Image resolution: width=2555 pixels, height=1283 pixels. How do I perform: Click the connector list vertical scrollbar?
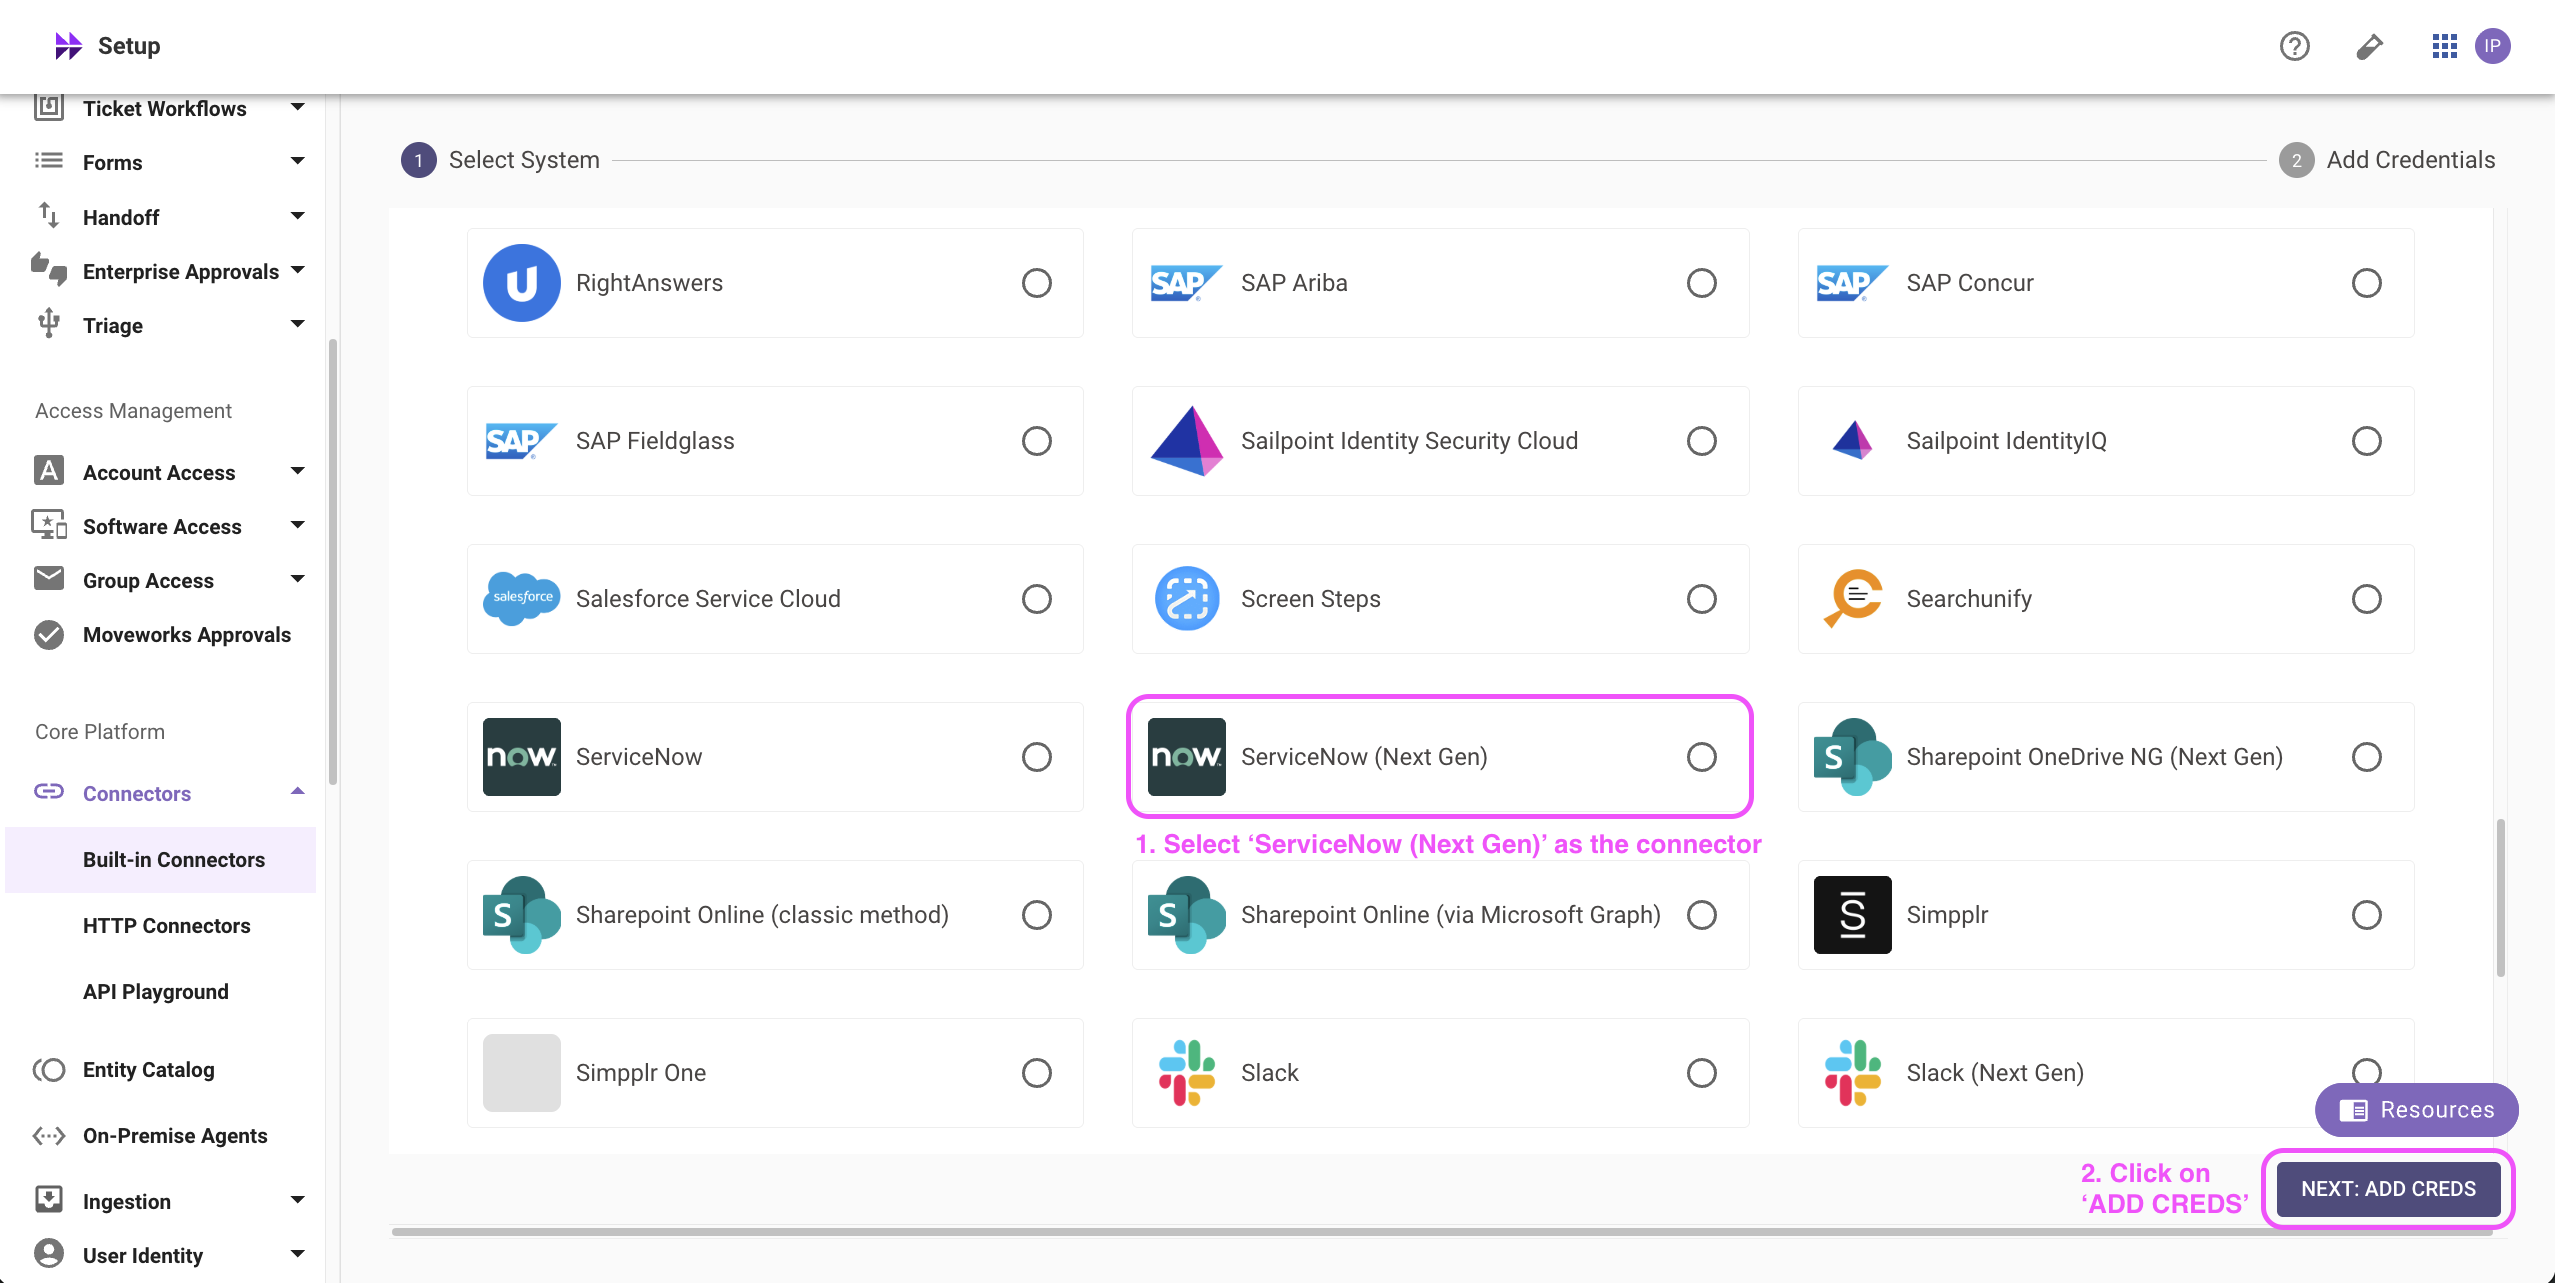2500,897
